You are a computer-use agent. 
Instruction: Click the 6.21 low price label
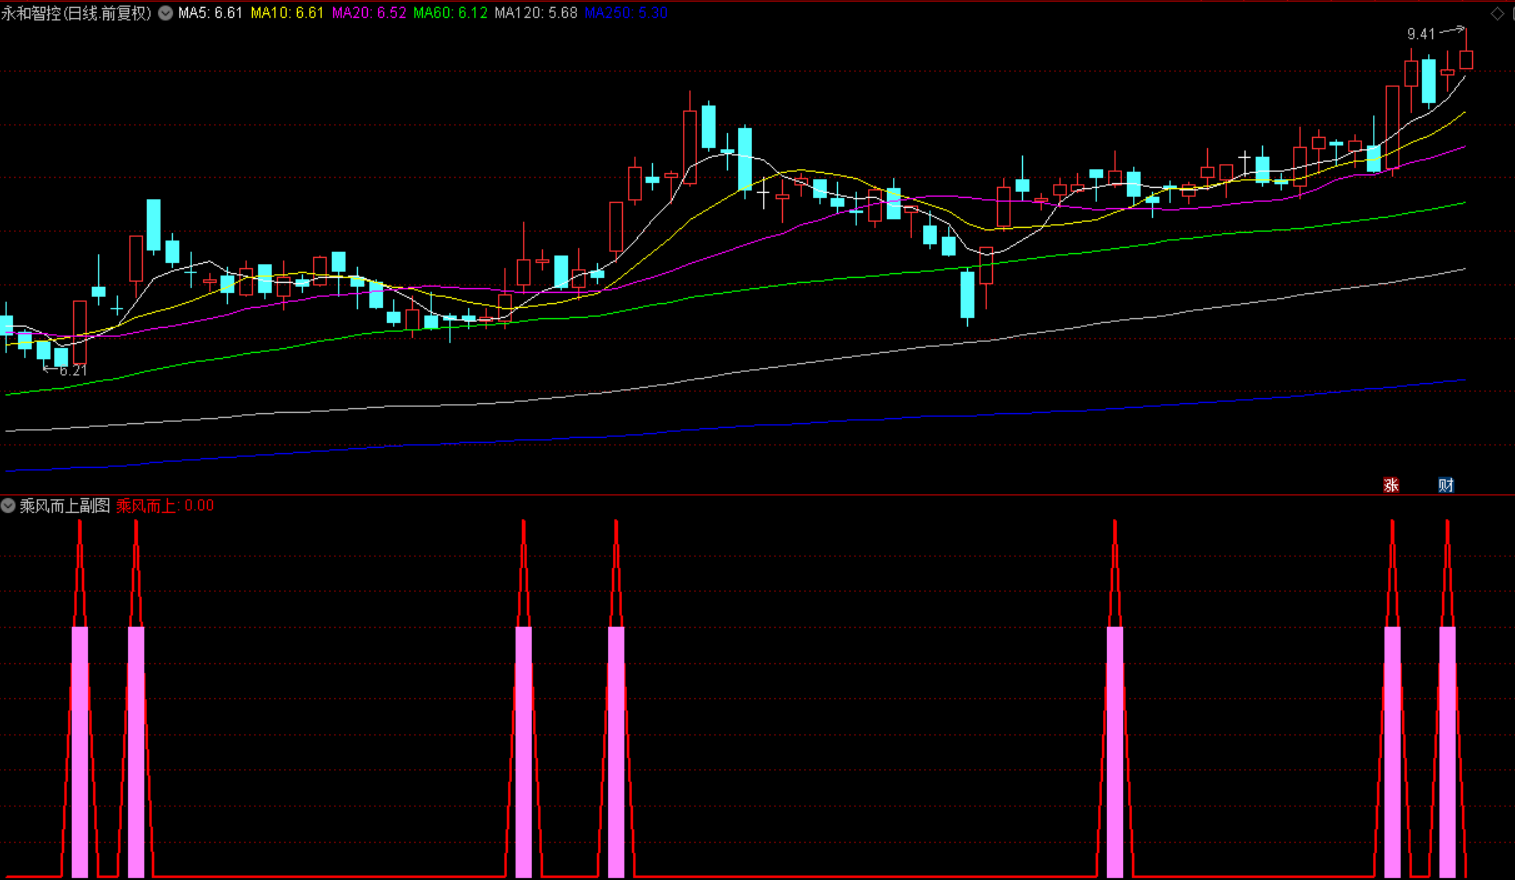(73, 370)
